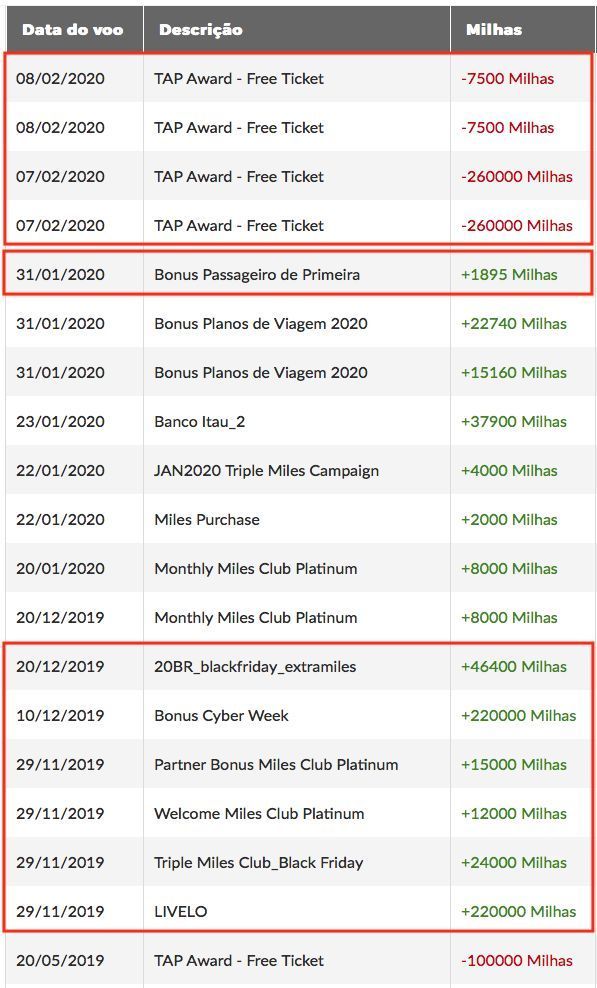Click the 'Milhas' column header
This screenshot has width=597, height=988.
[494, 30]
